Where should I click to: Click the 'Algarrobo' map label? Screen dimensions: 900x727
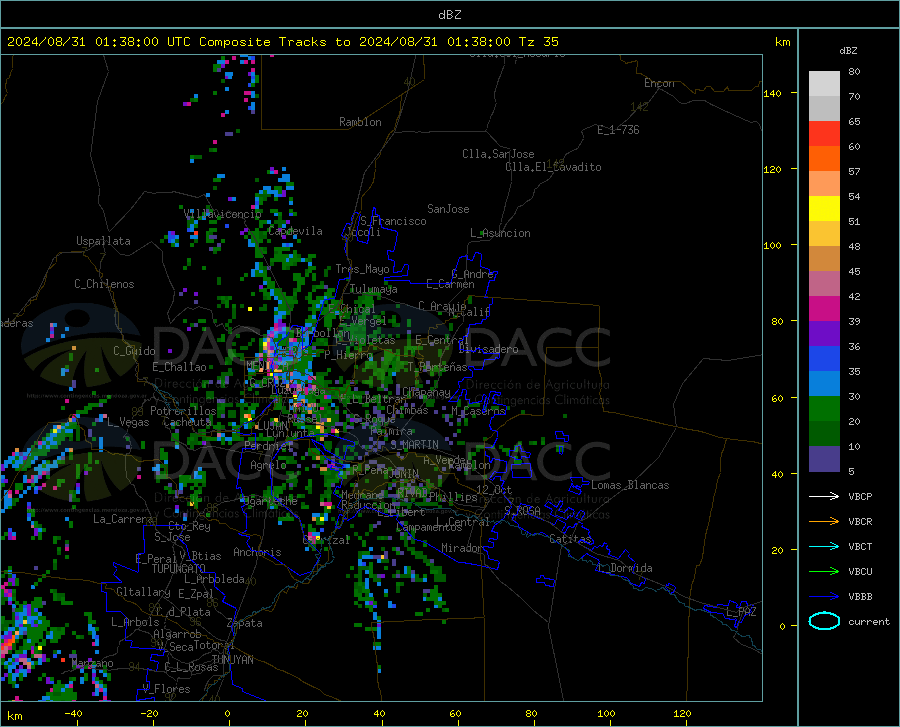coord(177,634)
